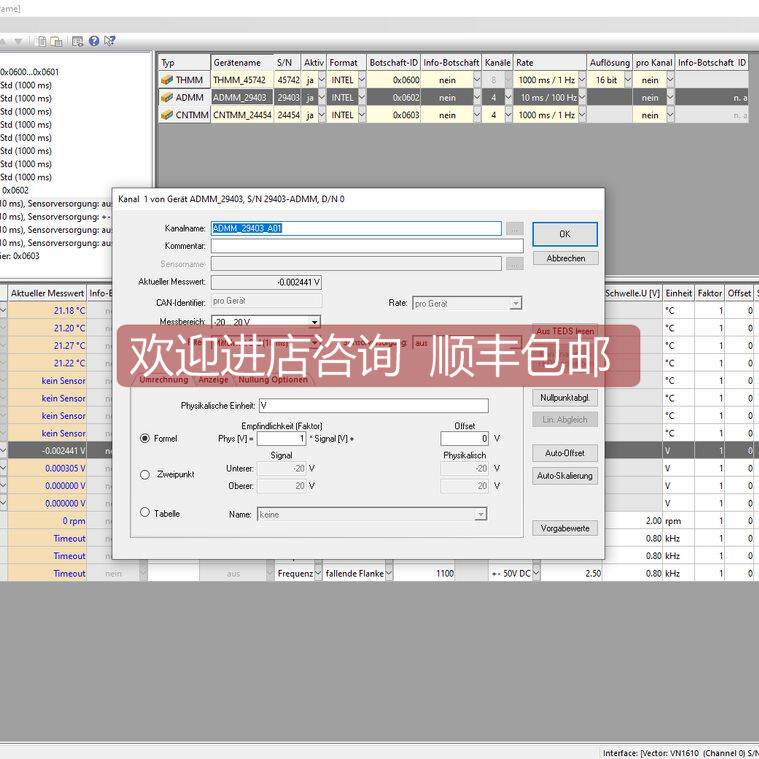
Task: Select the CNTMM_24454 device name cell
Action: [x=242, y=115]
